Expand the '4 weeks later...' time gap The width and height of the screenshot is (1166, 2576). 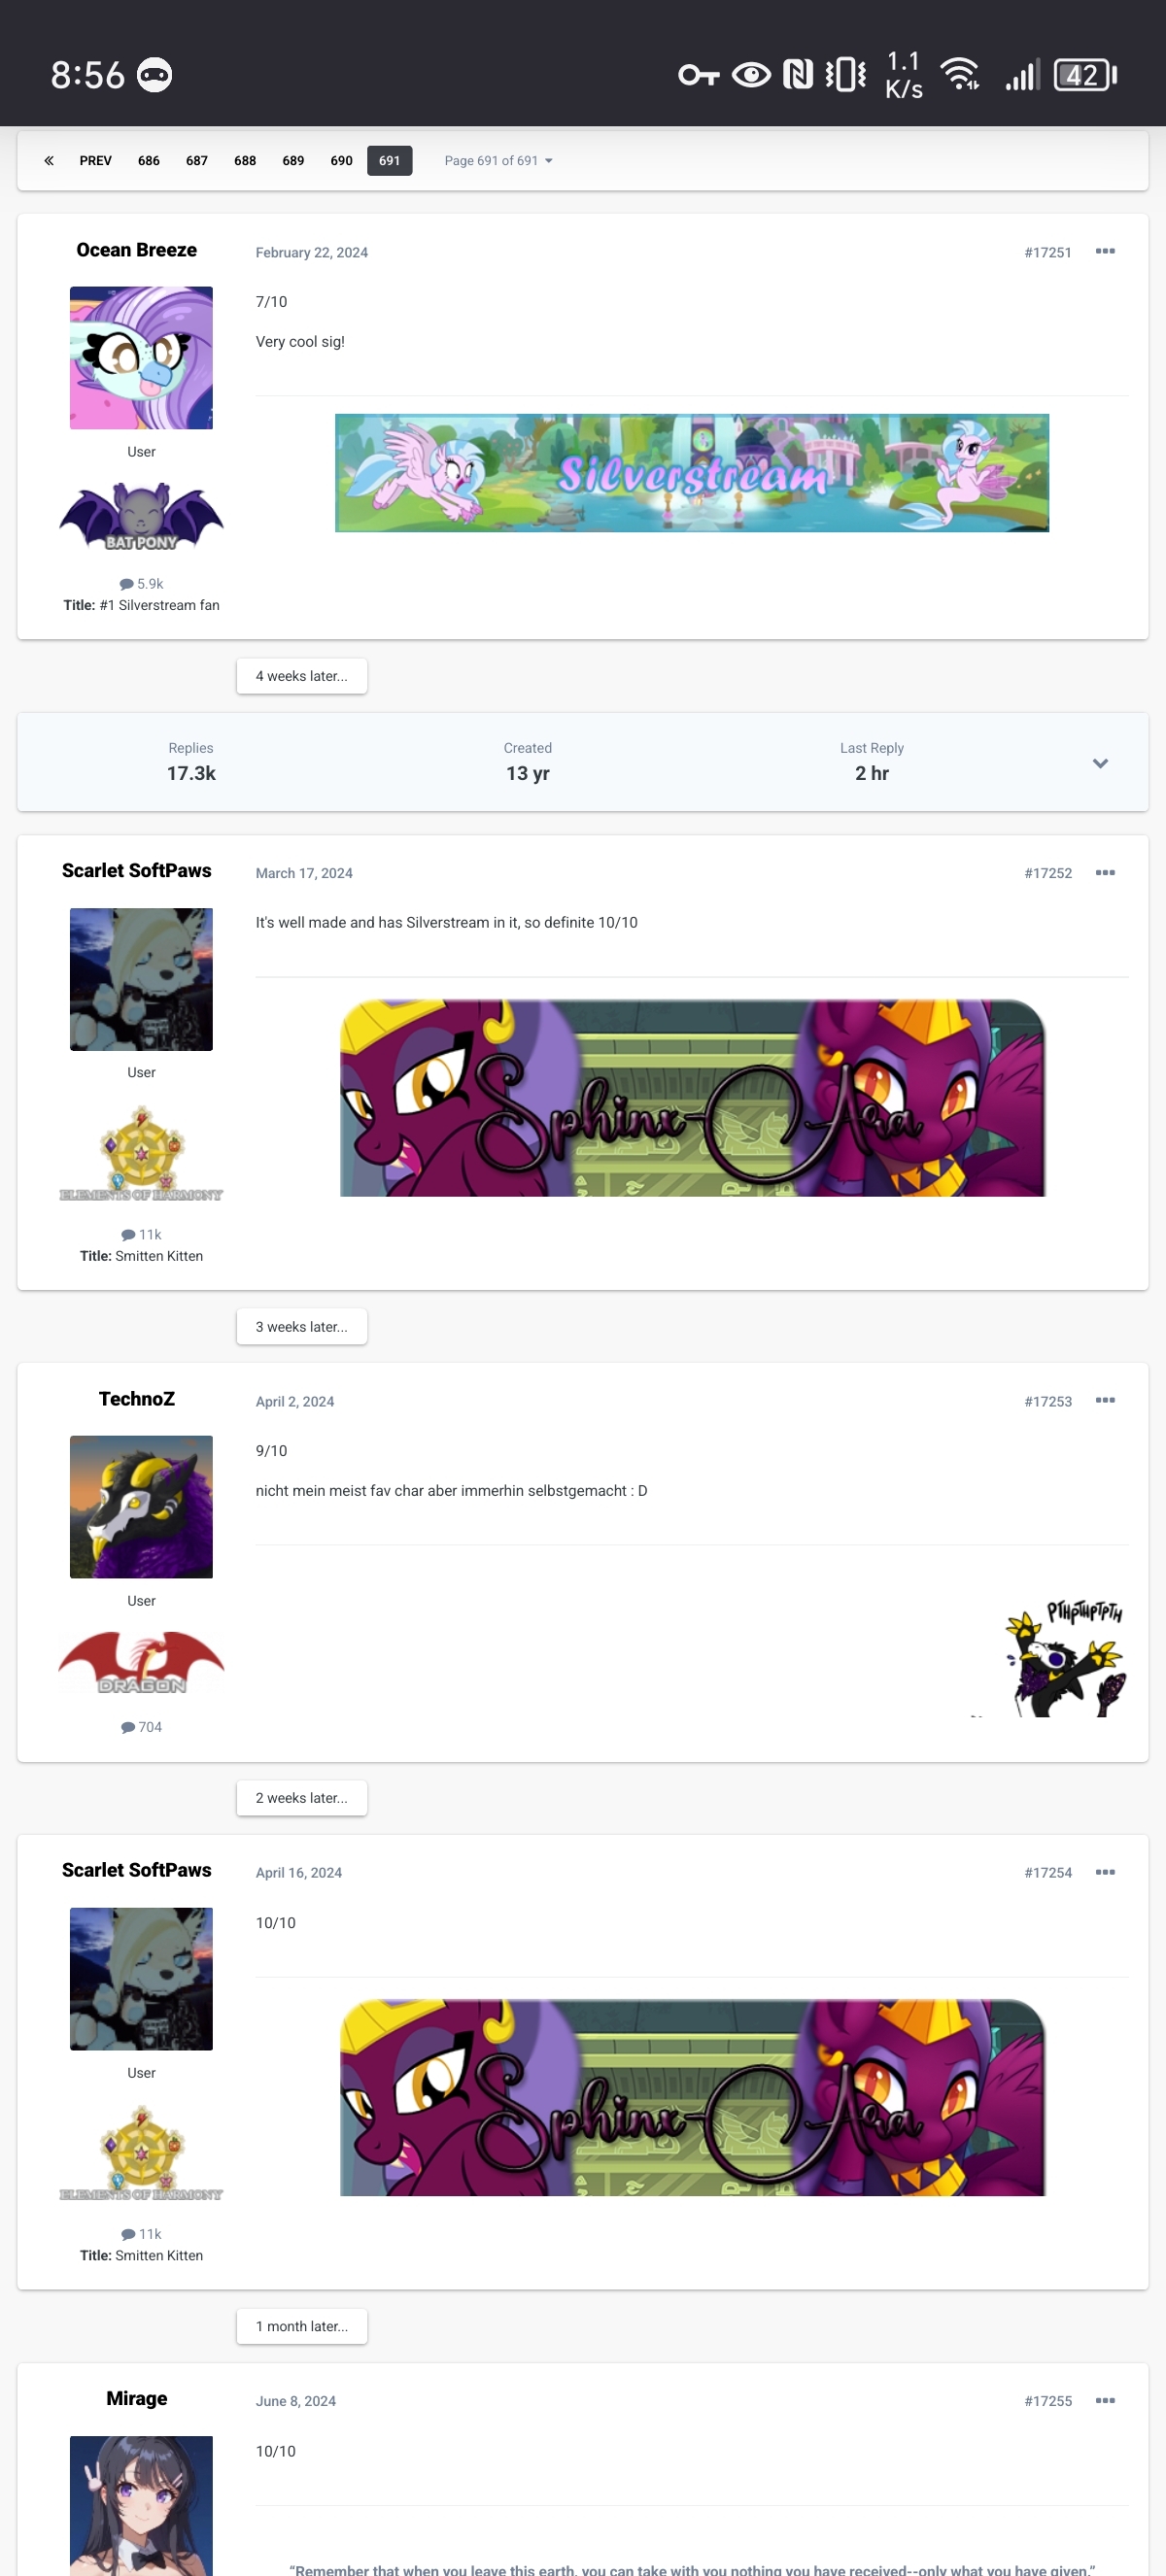(301, 676)
